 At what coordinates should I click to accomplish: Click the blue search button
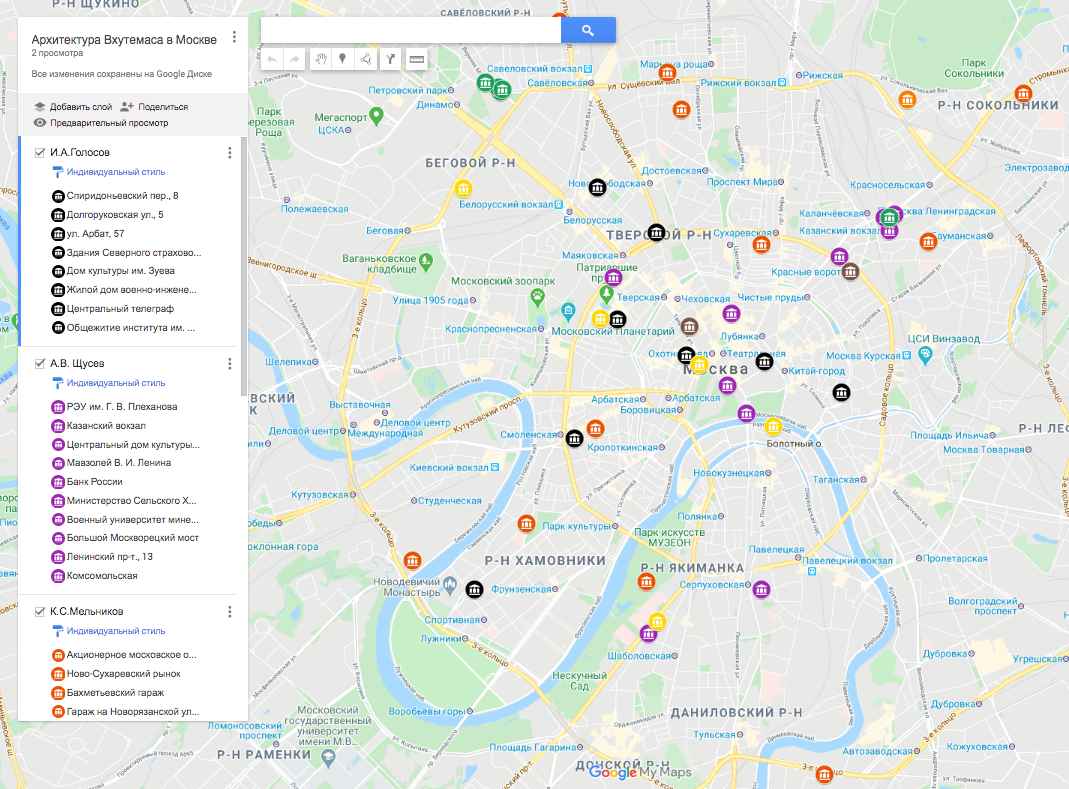pos(588,30)
